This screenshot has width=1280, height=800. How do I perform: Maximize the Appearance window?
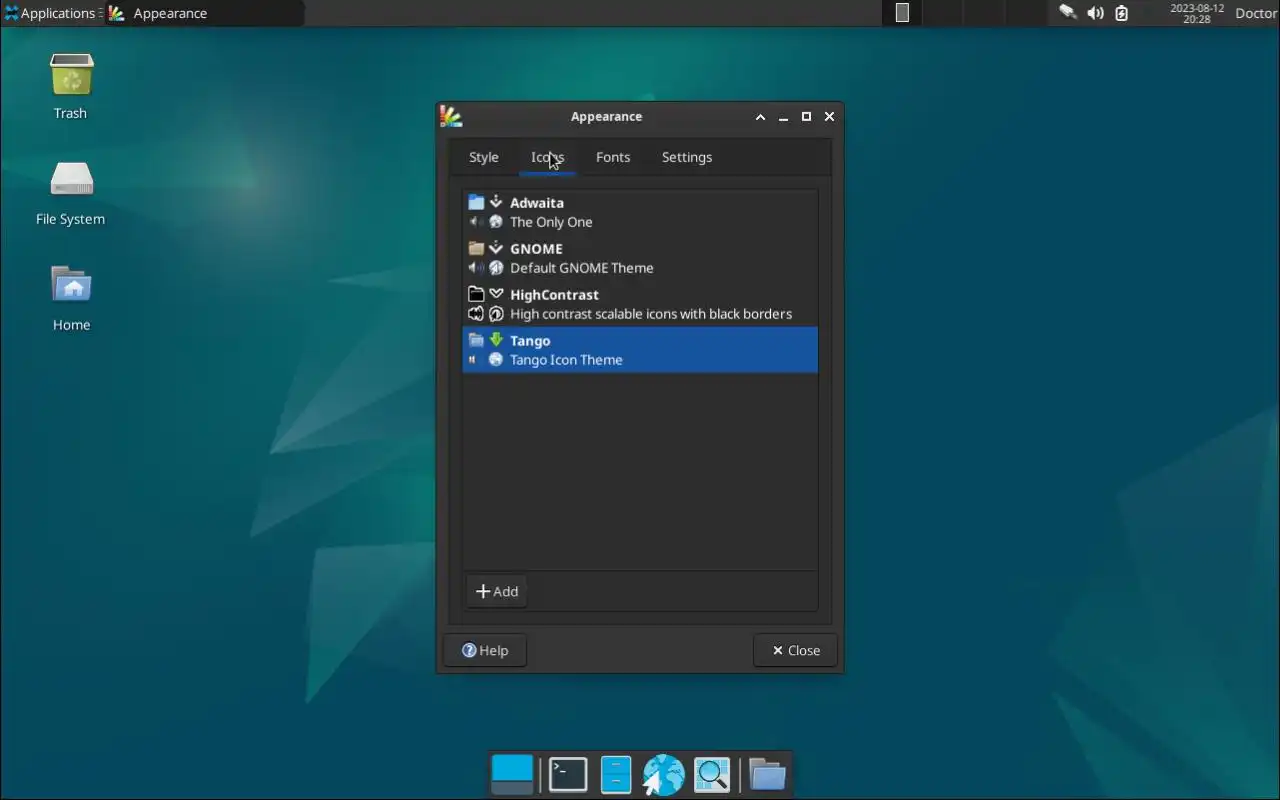click(806, 117)
